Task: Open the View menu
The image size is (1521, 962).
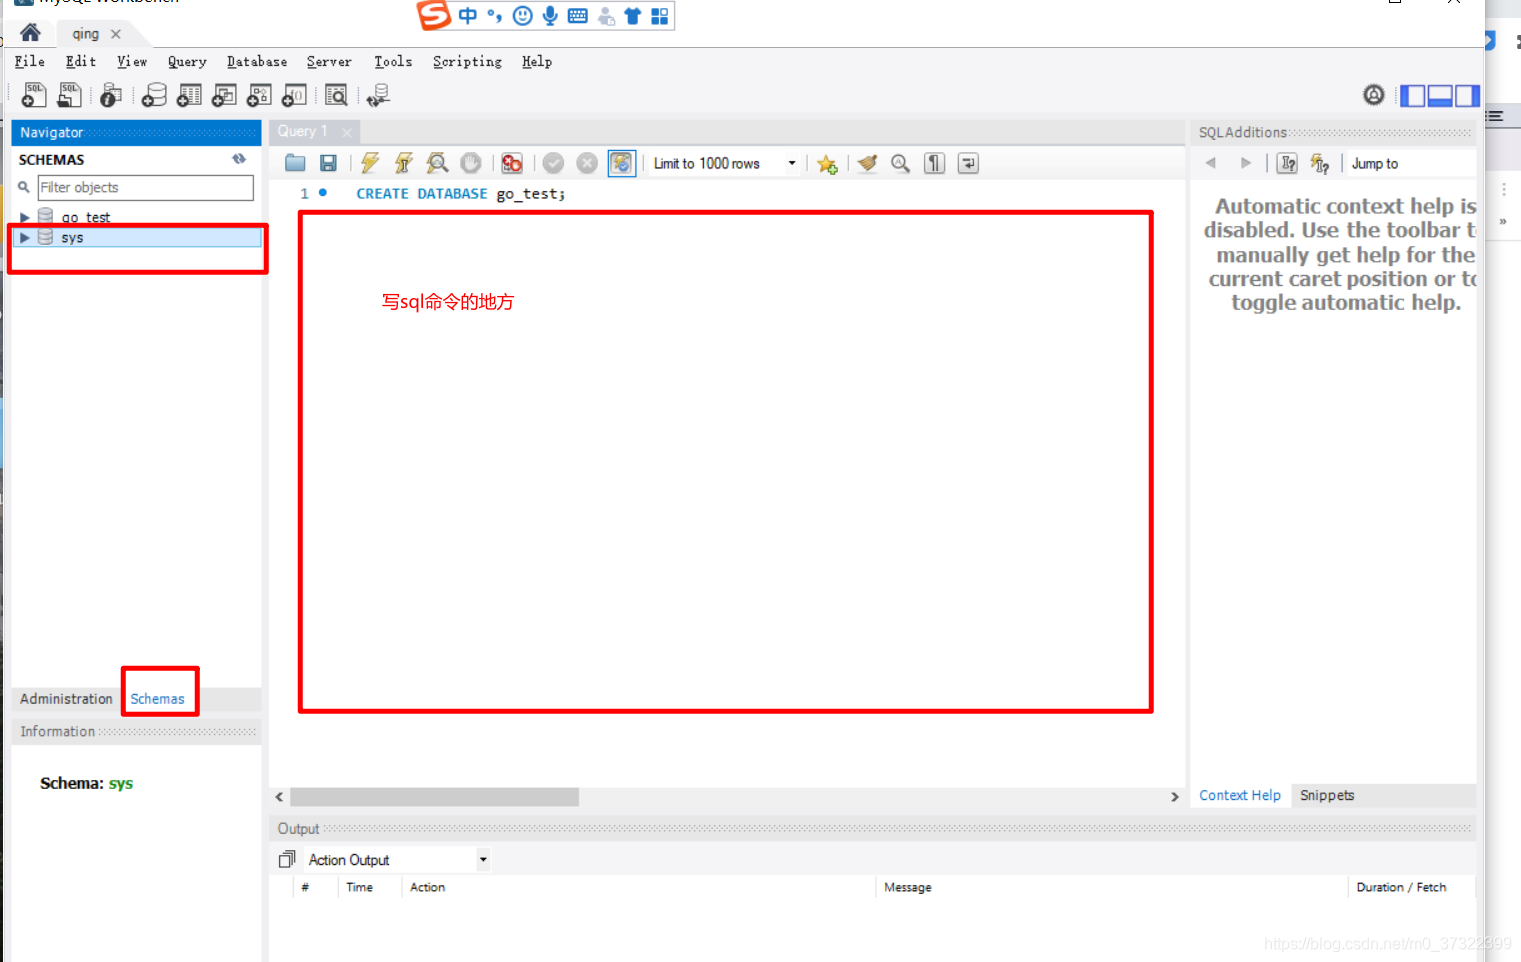Action: point(132,62)
